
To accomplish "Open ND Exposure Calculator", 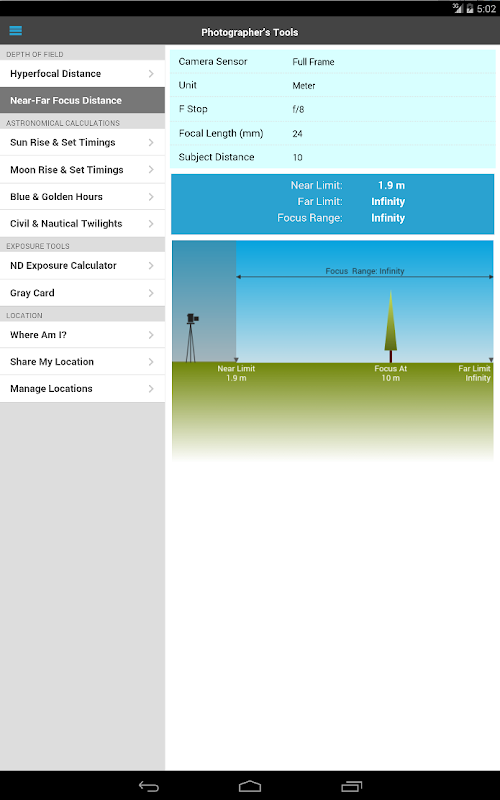I will click(82, 265).
